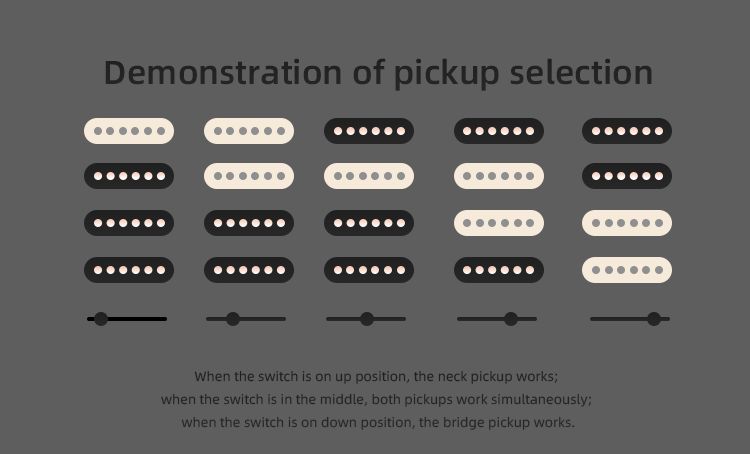Screen dimensions: 750x454
Task: Select the bottom black pickup in the fourth column
Action: pos(499,270)
